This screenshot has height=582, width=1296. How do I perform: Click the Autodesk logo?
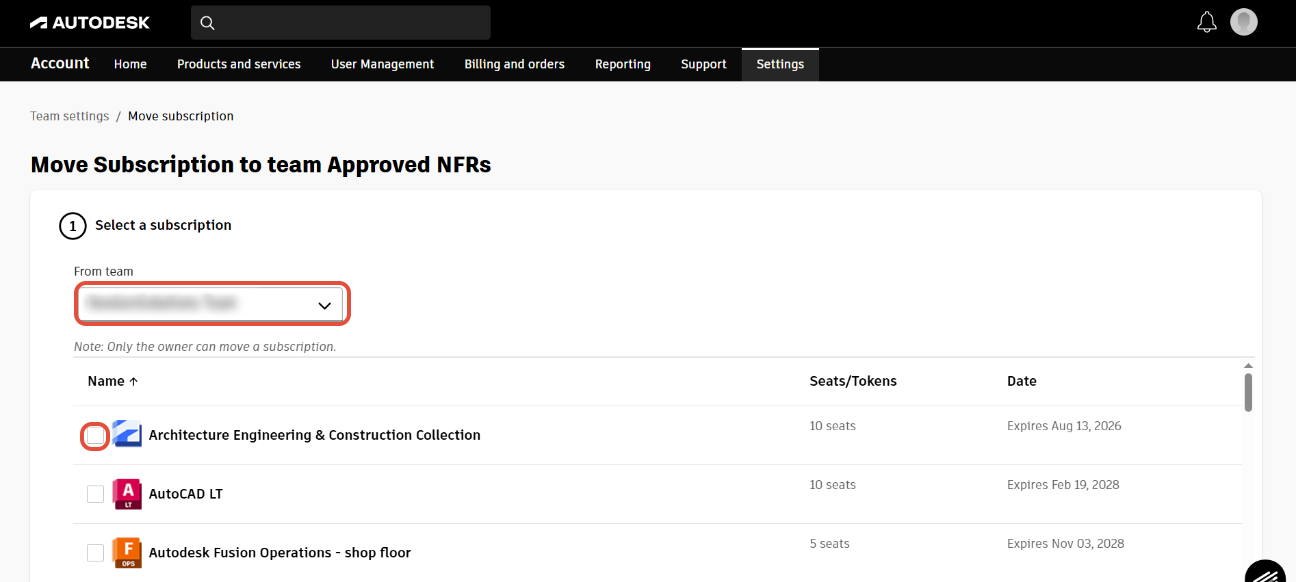[90, 22]
